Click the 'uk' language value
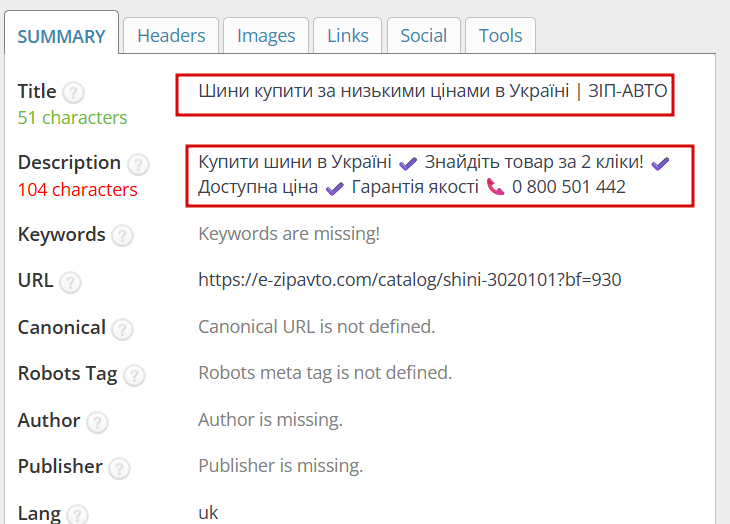The image size is (730, 524). click(208, 513)
